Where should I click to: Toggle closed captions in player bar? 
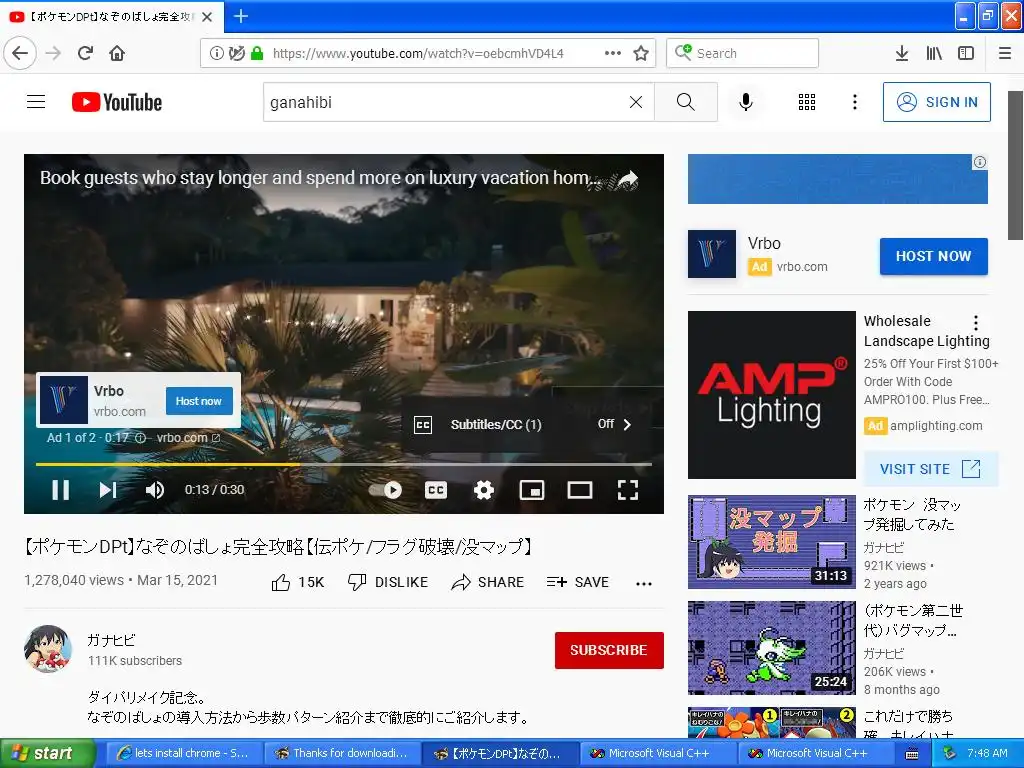436,490
